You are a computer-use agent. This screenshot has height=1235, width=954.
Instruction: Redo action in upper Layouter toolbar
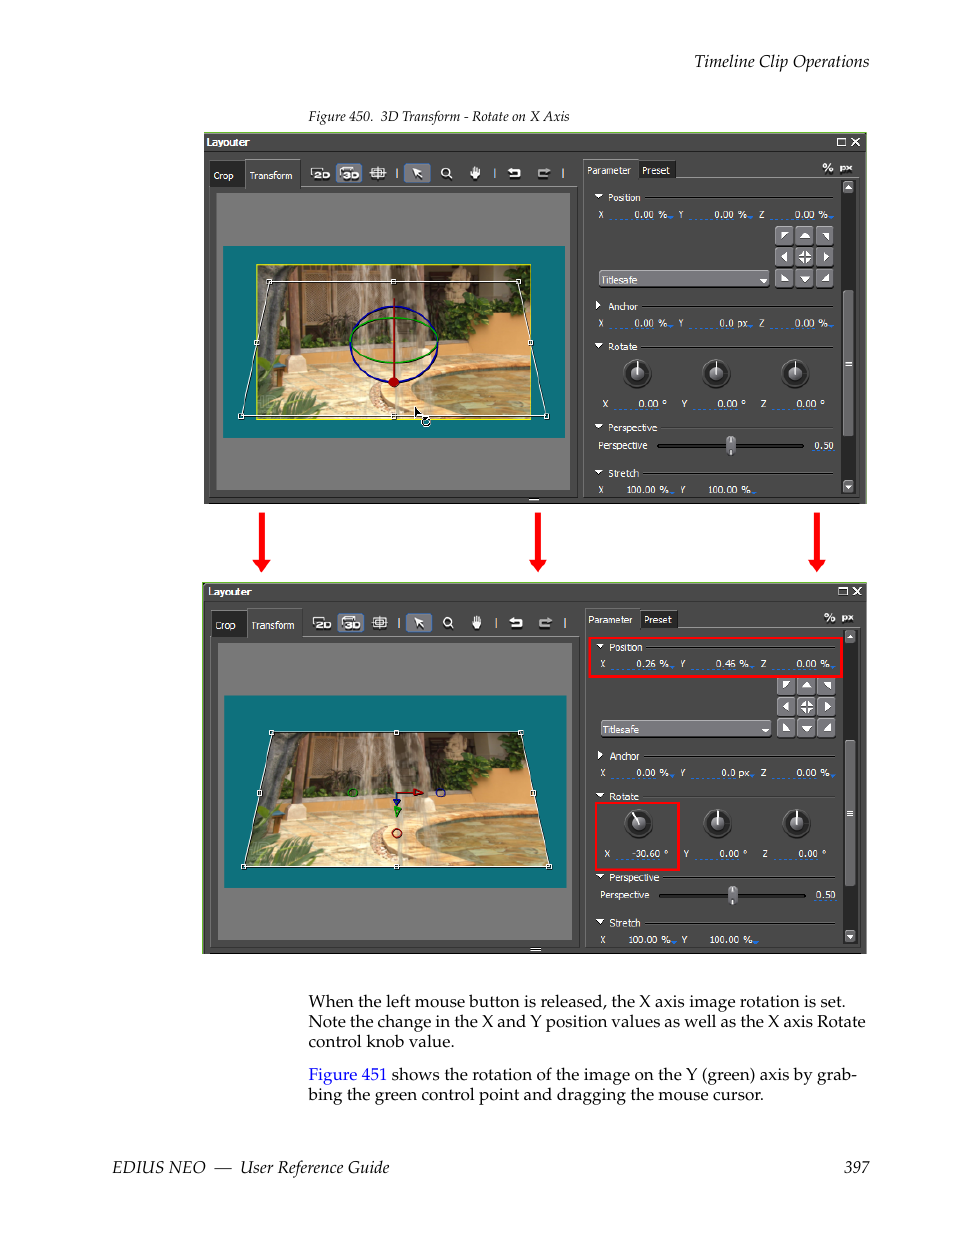544,173
